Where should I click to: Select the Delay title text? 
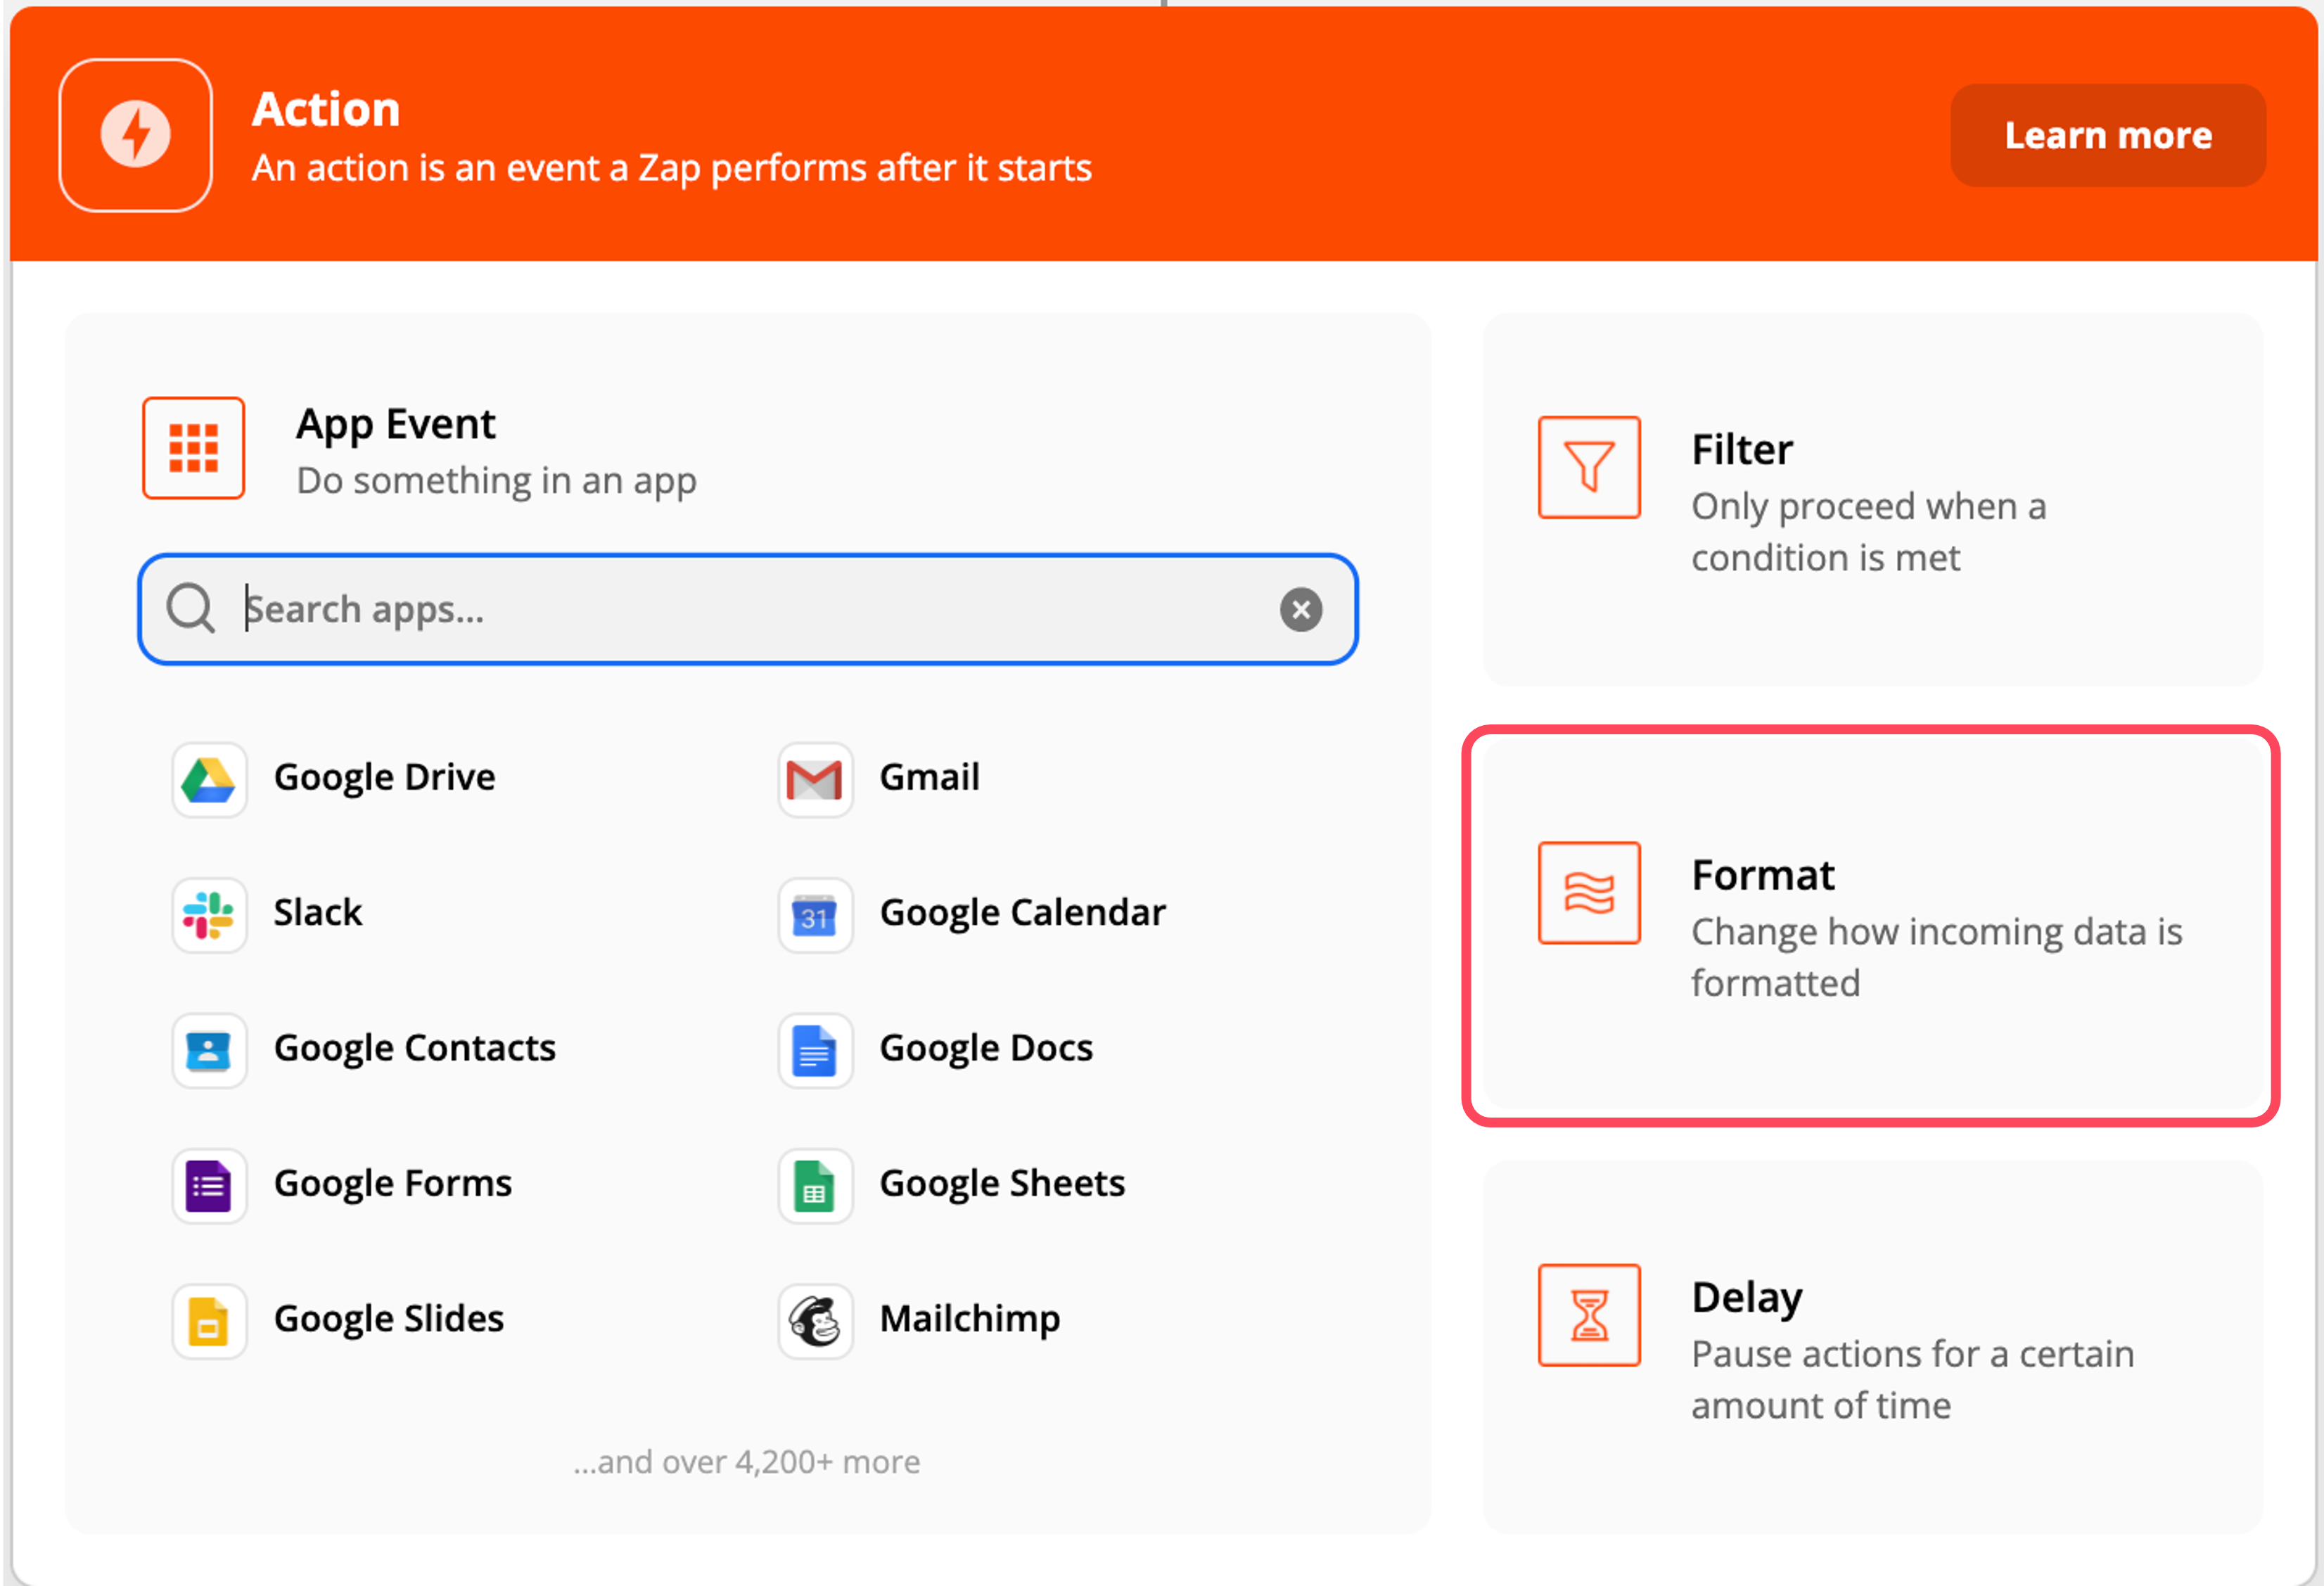tap(1747, 1298)
